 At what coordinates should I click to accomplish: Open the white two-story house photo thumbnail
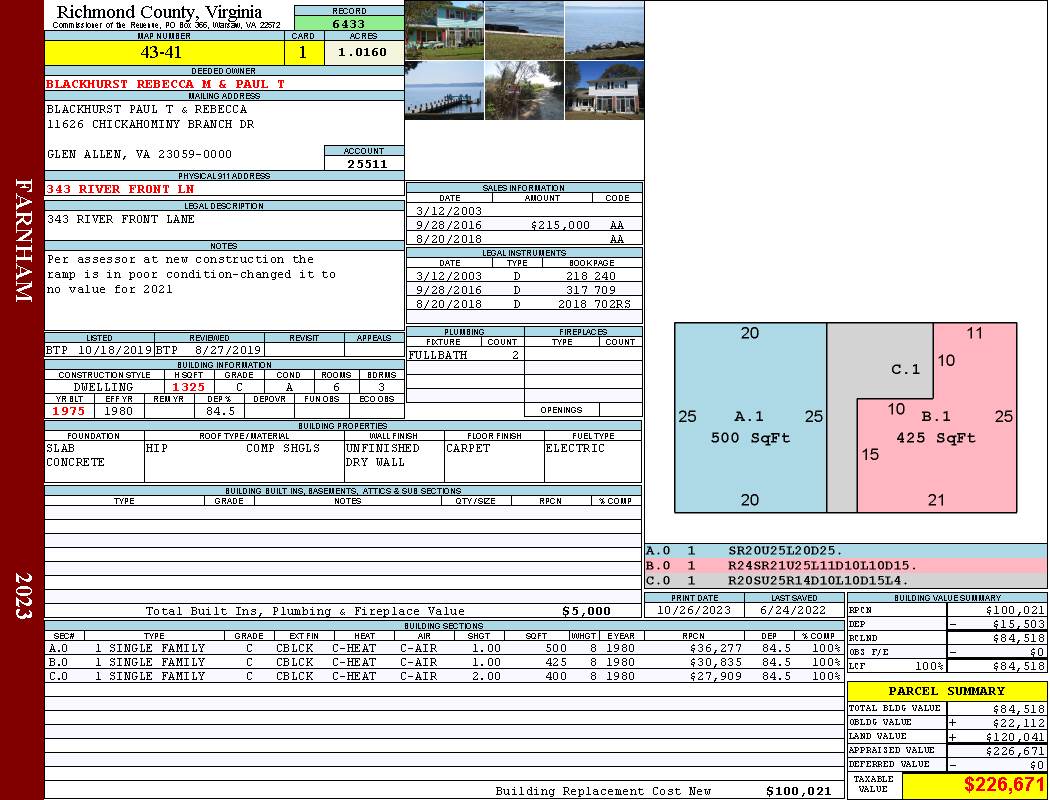pyautogui.click(x=604, y=90)
